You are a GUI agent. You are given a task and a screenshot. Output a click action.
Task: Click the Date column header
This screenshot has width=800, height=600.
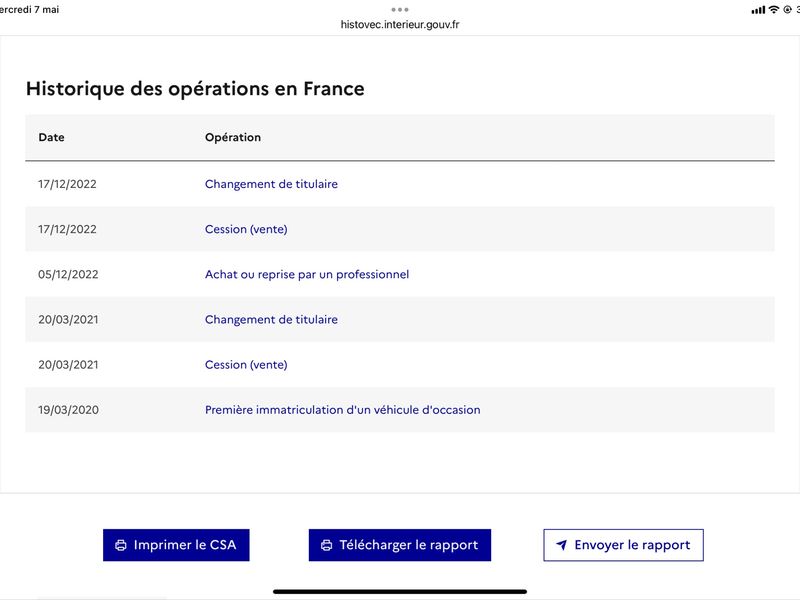pyautogui.click(x=51, y=137)
